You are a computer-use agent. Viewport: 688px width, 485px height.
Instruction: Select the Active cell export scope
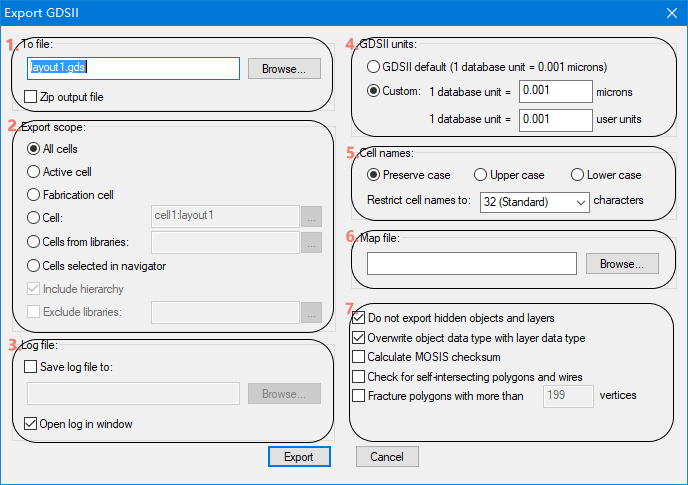[35, 172]
